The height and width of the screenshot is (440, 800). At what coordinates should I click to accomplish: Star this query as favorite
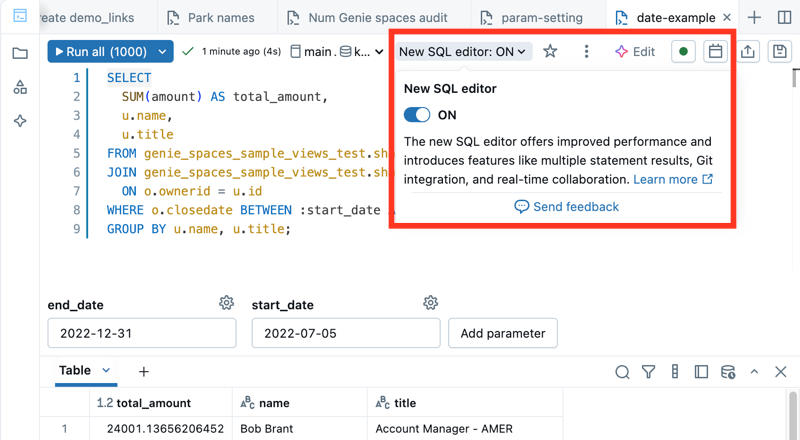tap(550, 51)
